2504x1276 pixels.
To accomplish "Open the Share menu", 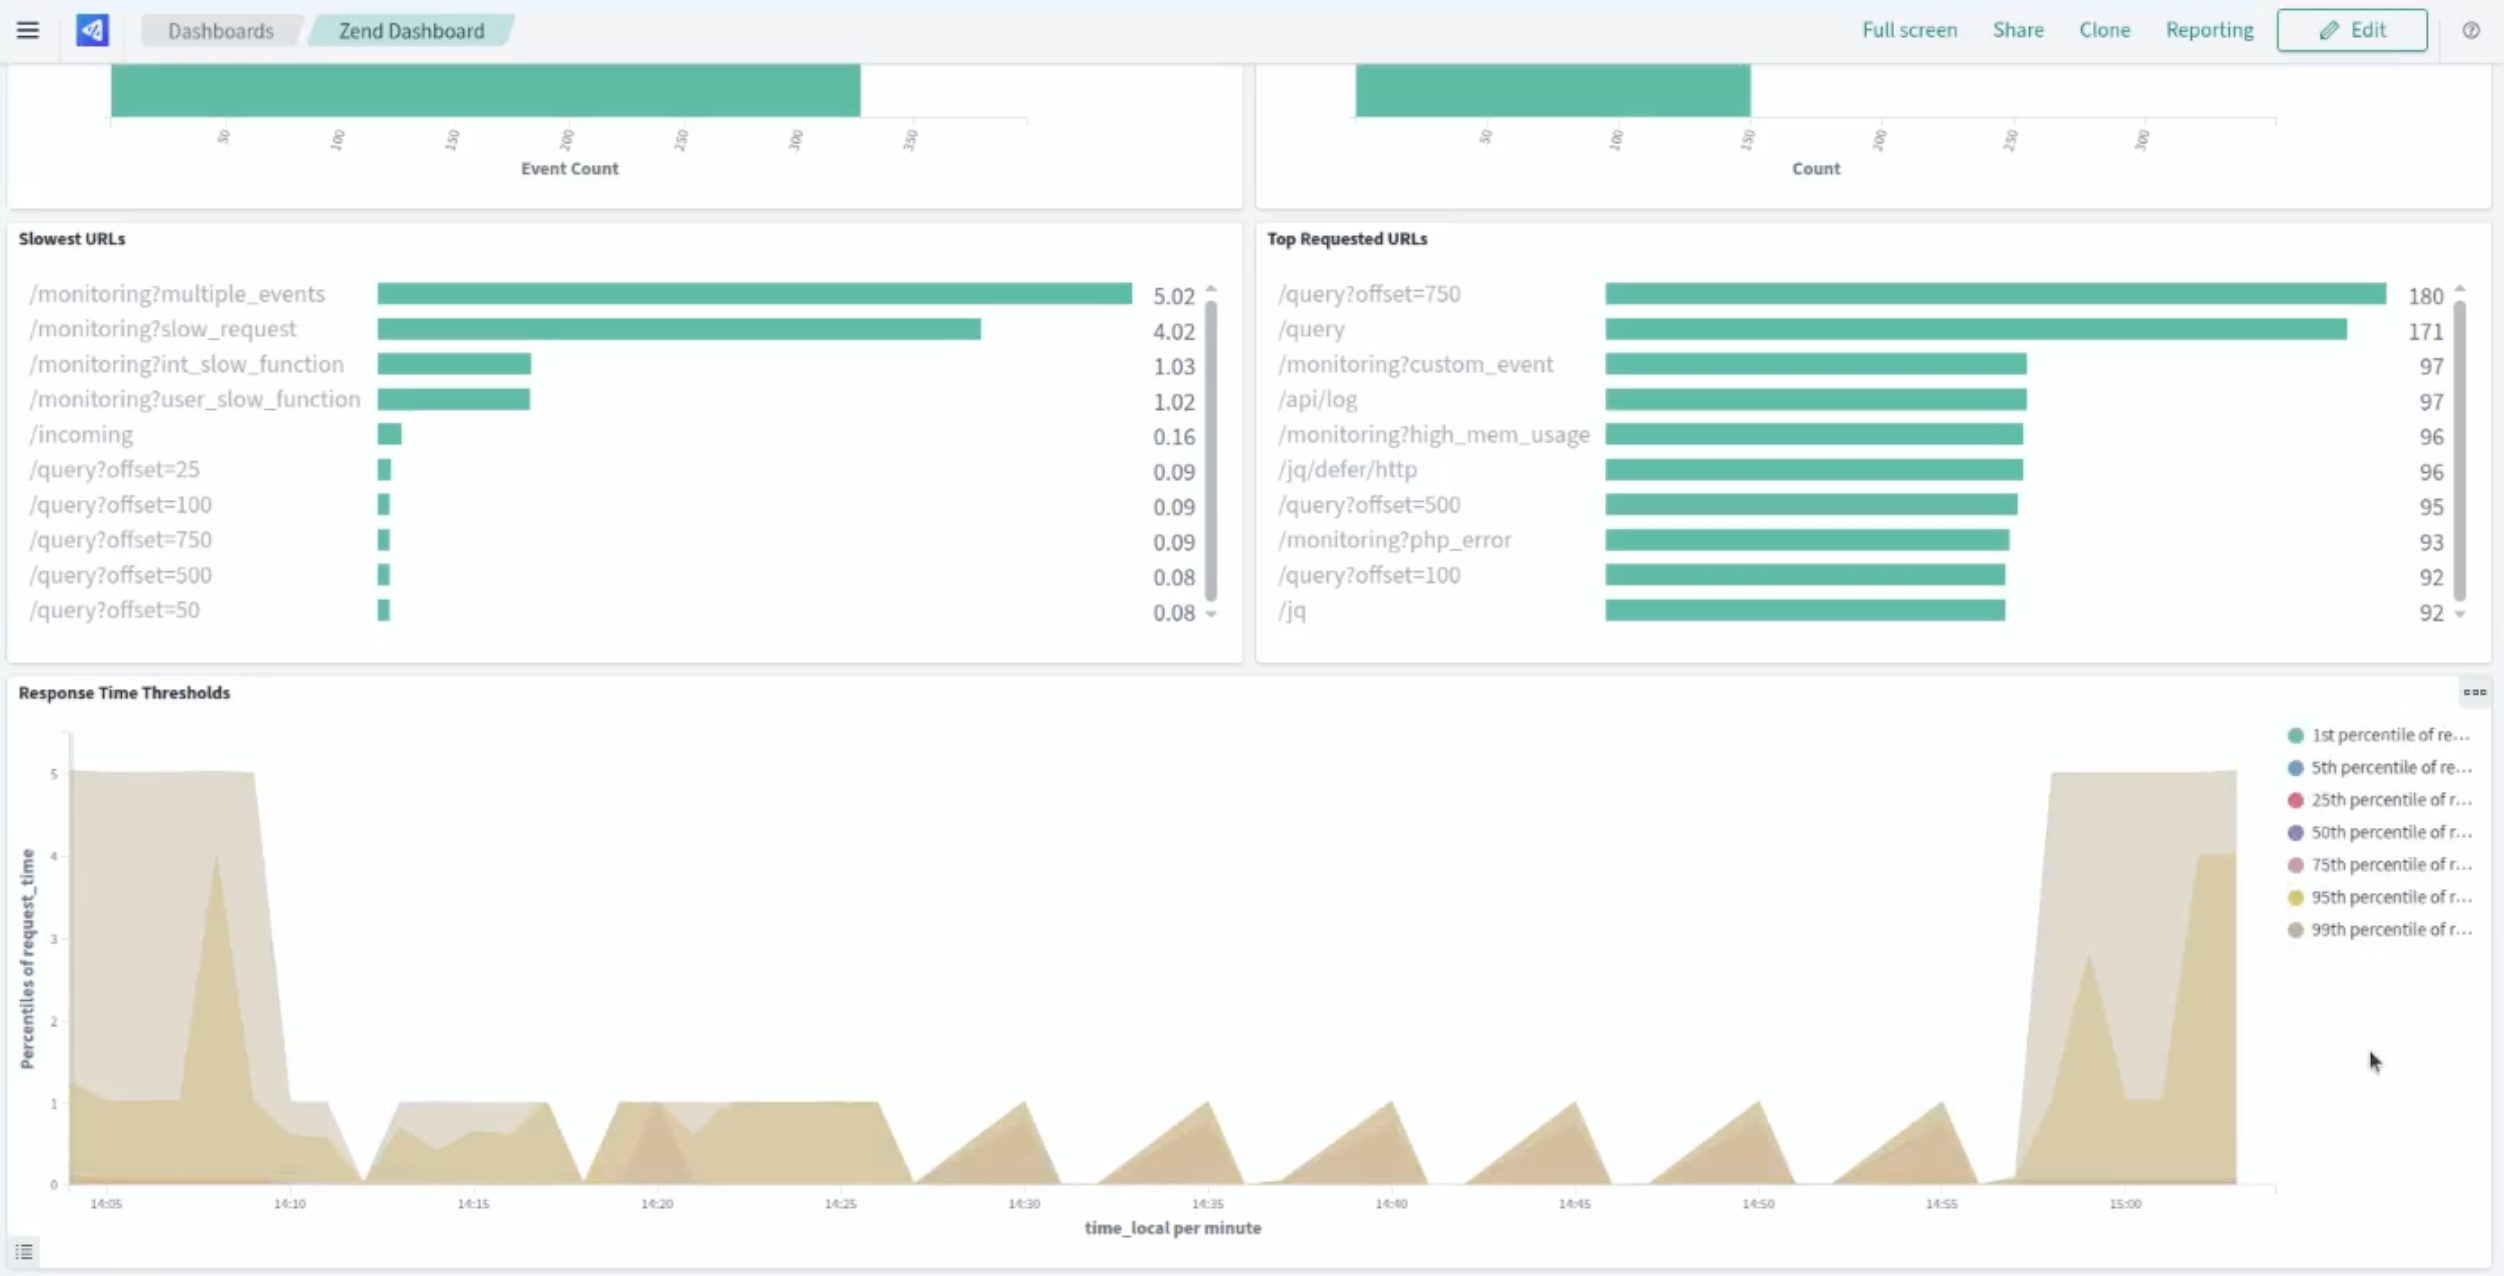I will pyautogui.click(x=2017, y=30).
